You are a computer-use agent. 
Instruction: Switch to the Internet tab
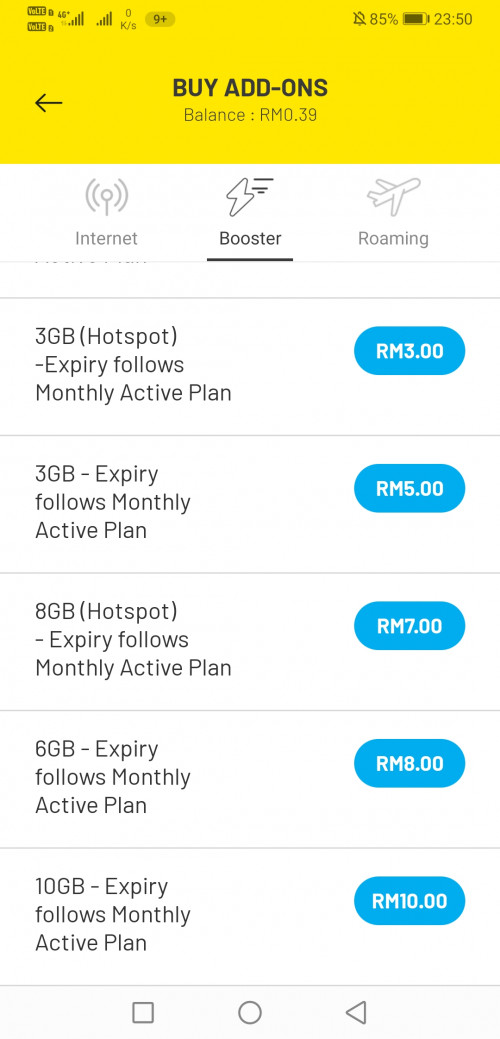106,238
